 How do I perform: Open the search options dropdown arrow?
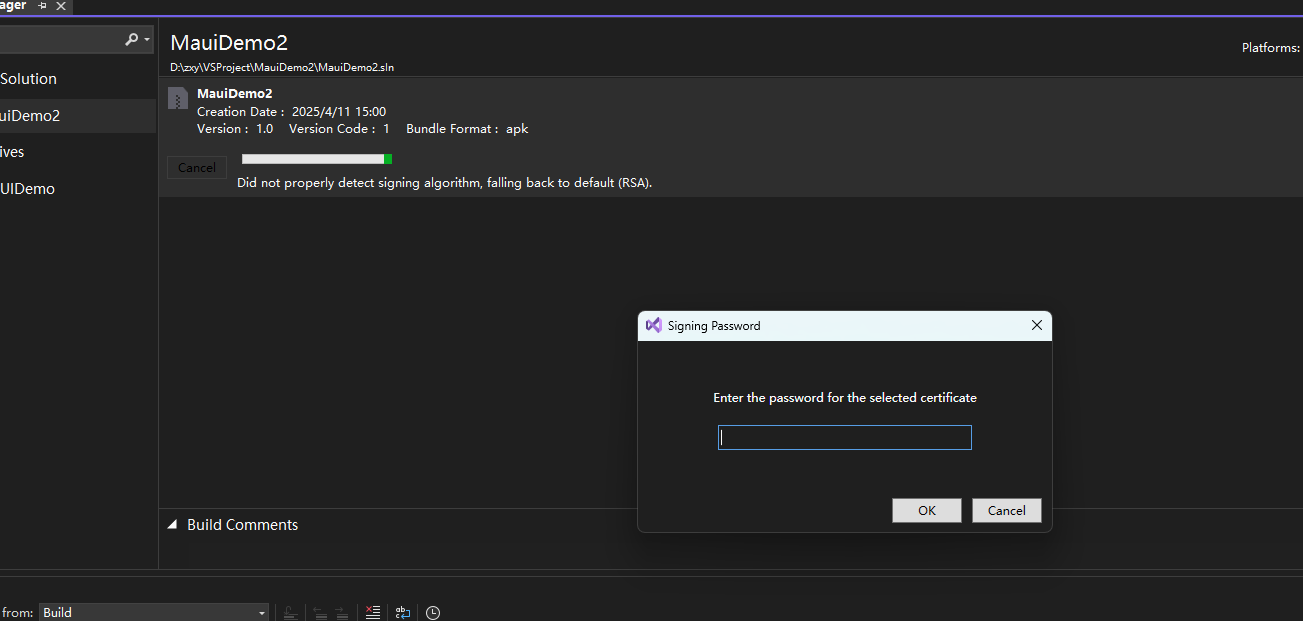[147, 40]
